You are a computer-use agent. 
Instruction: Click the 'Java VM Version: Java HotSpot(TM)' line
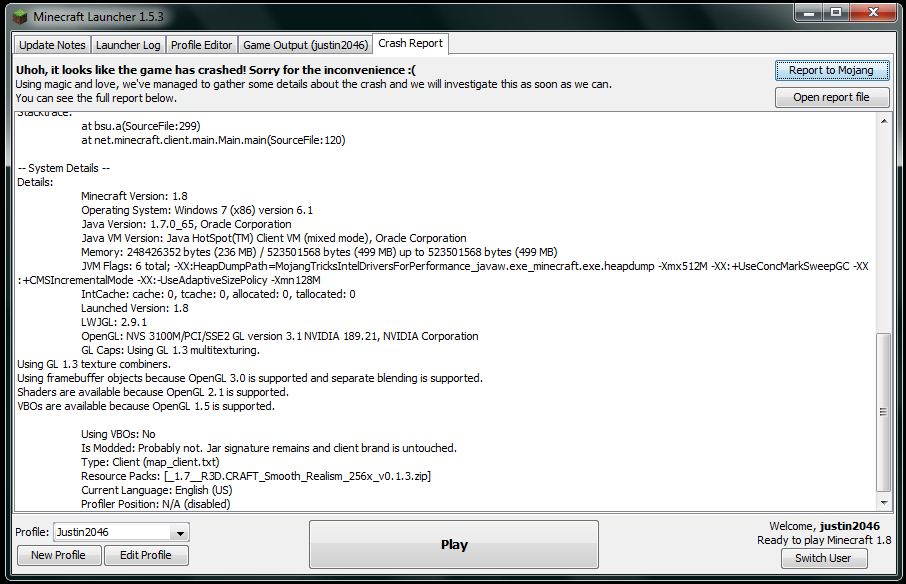point(274,238)
